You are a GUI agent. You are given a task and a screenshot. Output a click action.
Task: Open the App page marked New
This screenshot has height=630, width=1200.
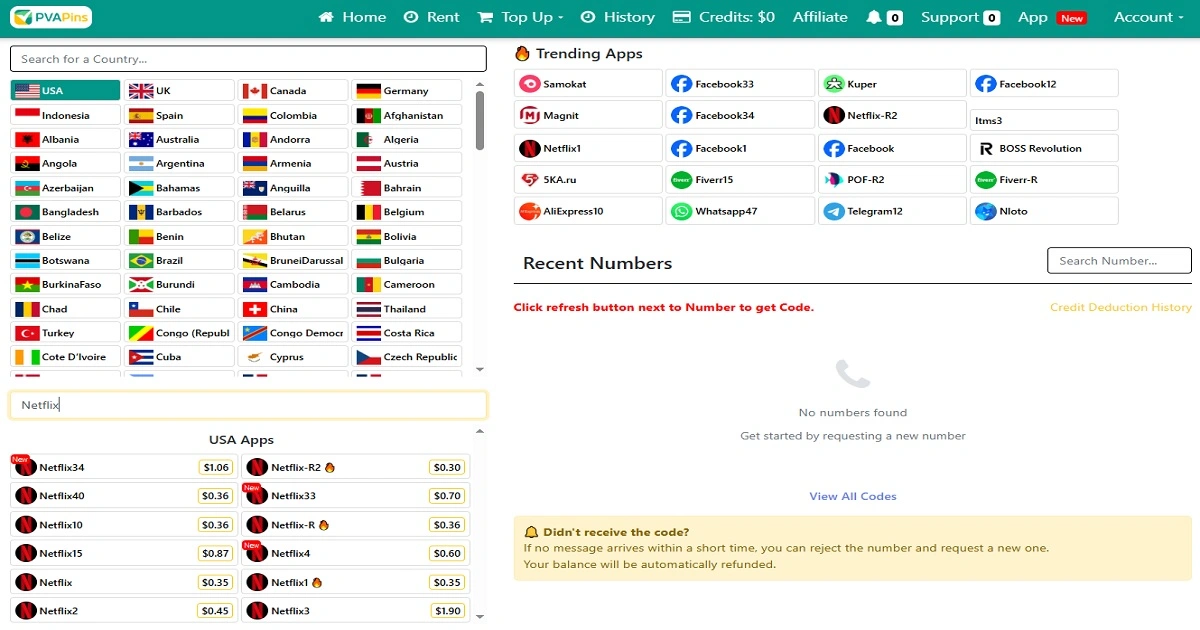pos(1052,17)
